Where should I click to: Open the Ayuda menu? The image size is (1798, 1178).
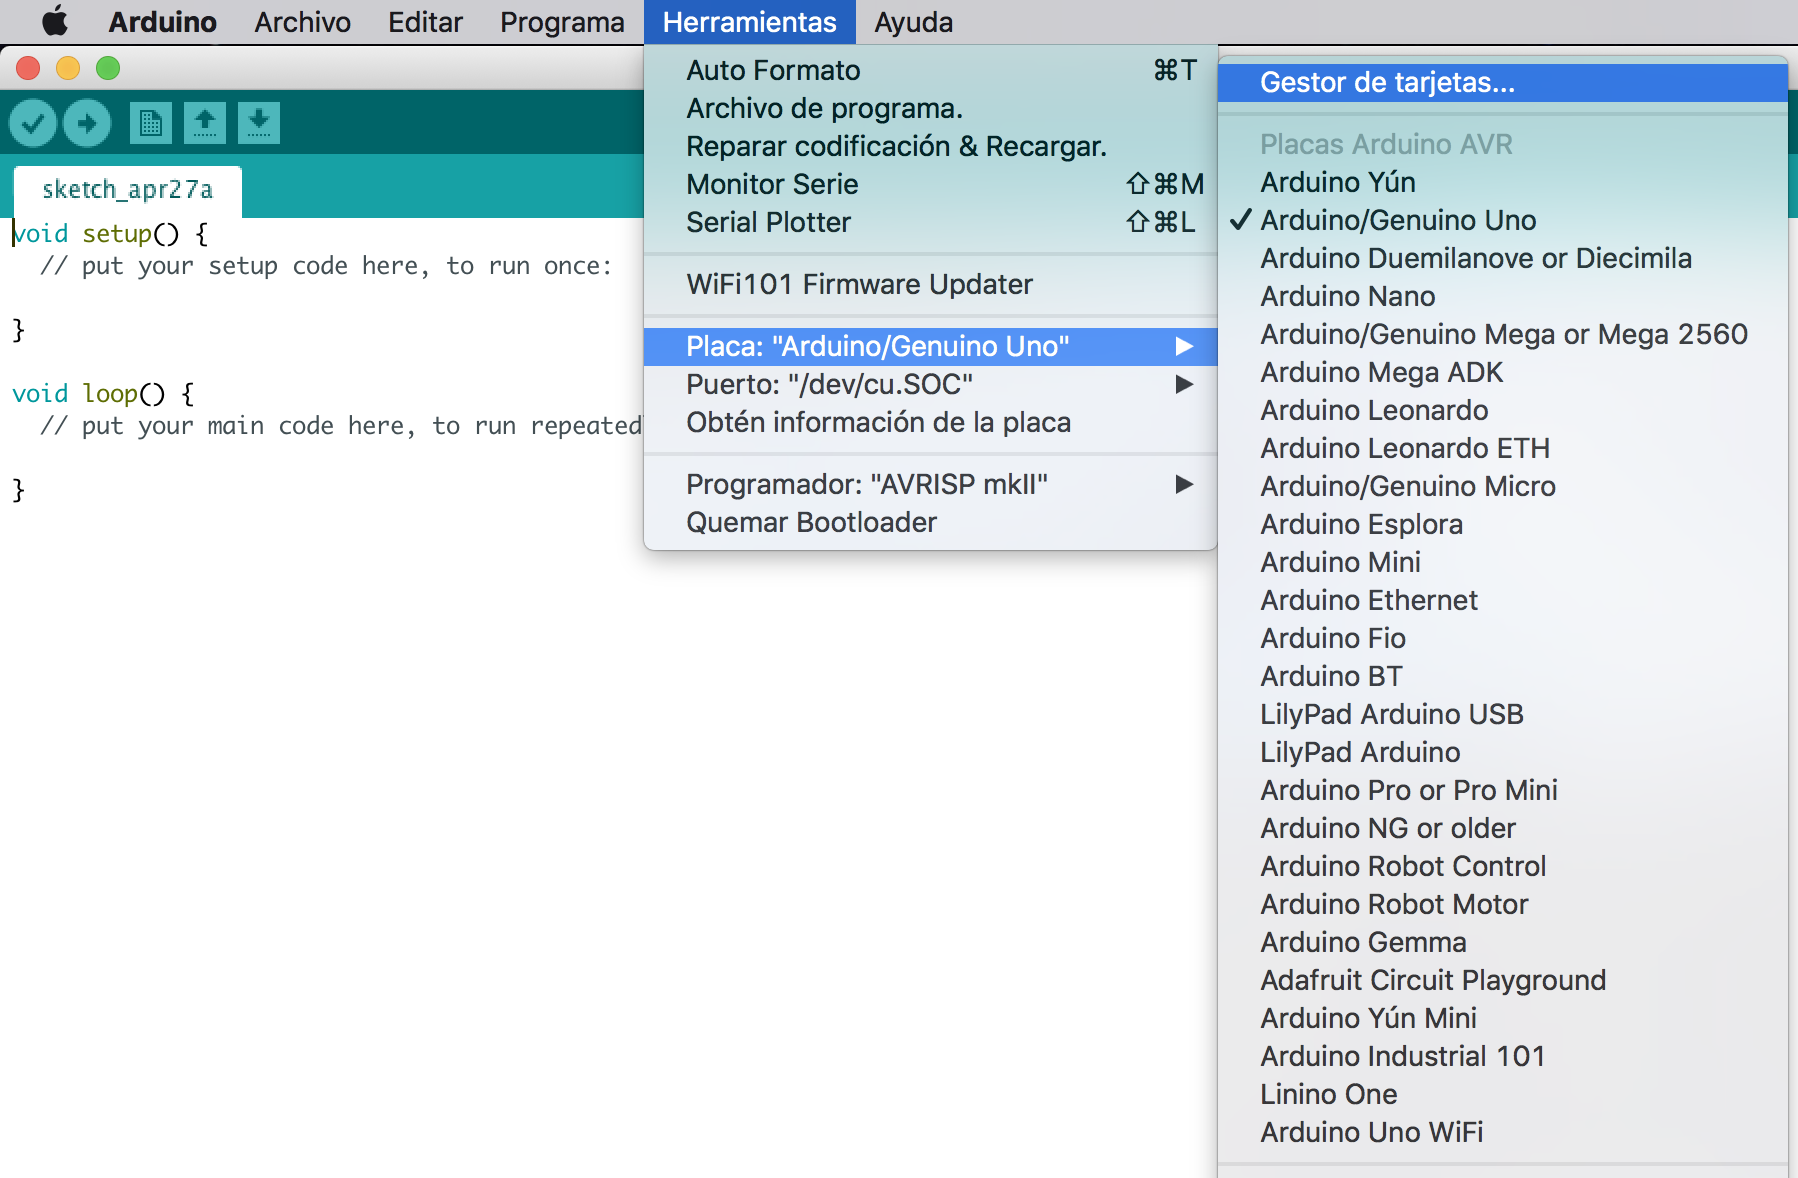tap(913, 22)
